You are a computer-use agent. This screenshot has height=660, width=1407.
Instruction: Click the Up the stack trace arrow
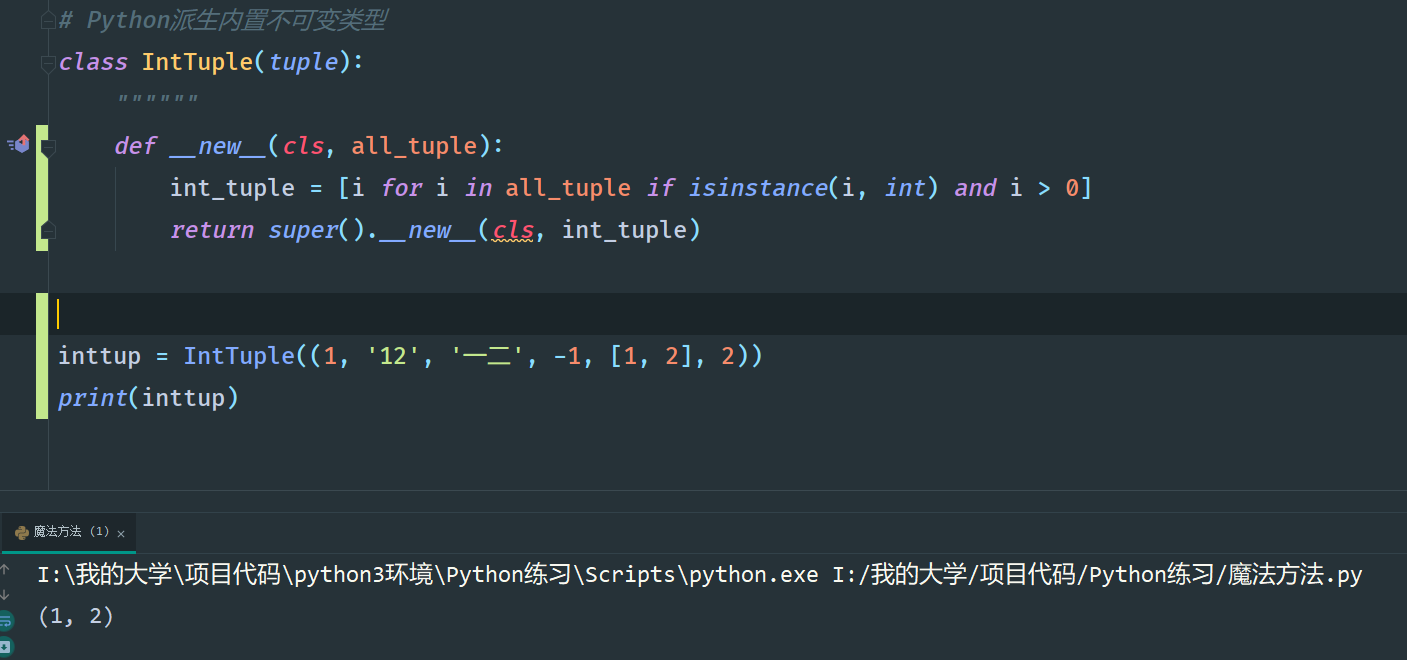[x=5, y=569]
